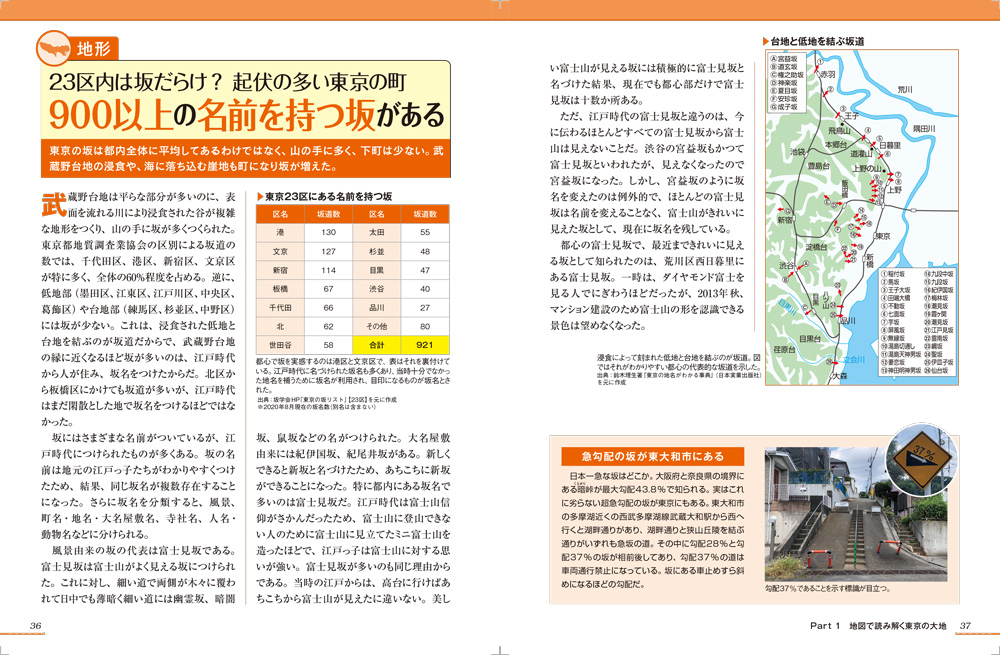
Task: Click the value 80 in the table
Action: (x=425, y=327)
